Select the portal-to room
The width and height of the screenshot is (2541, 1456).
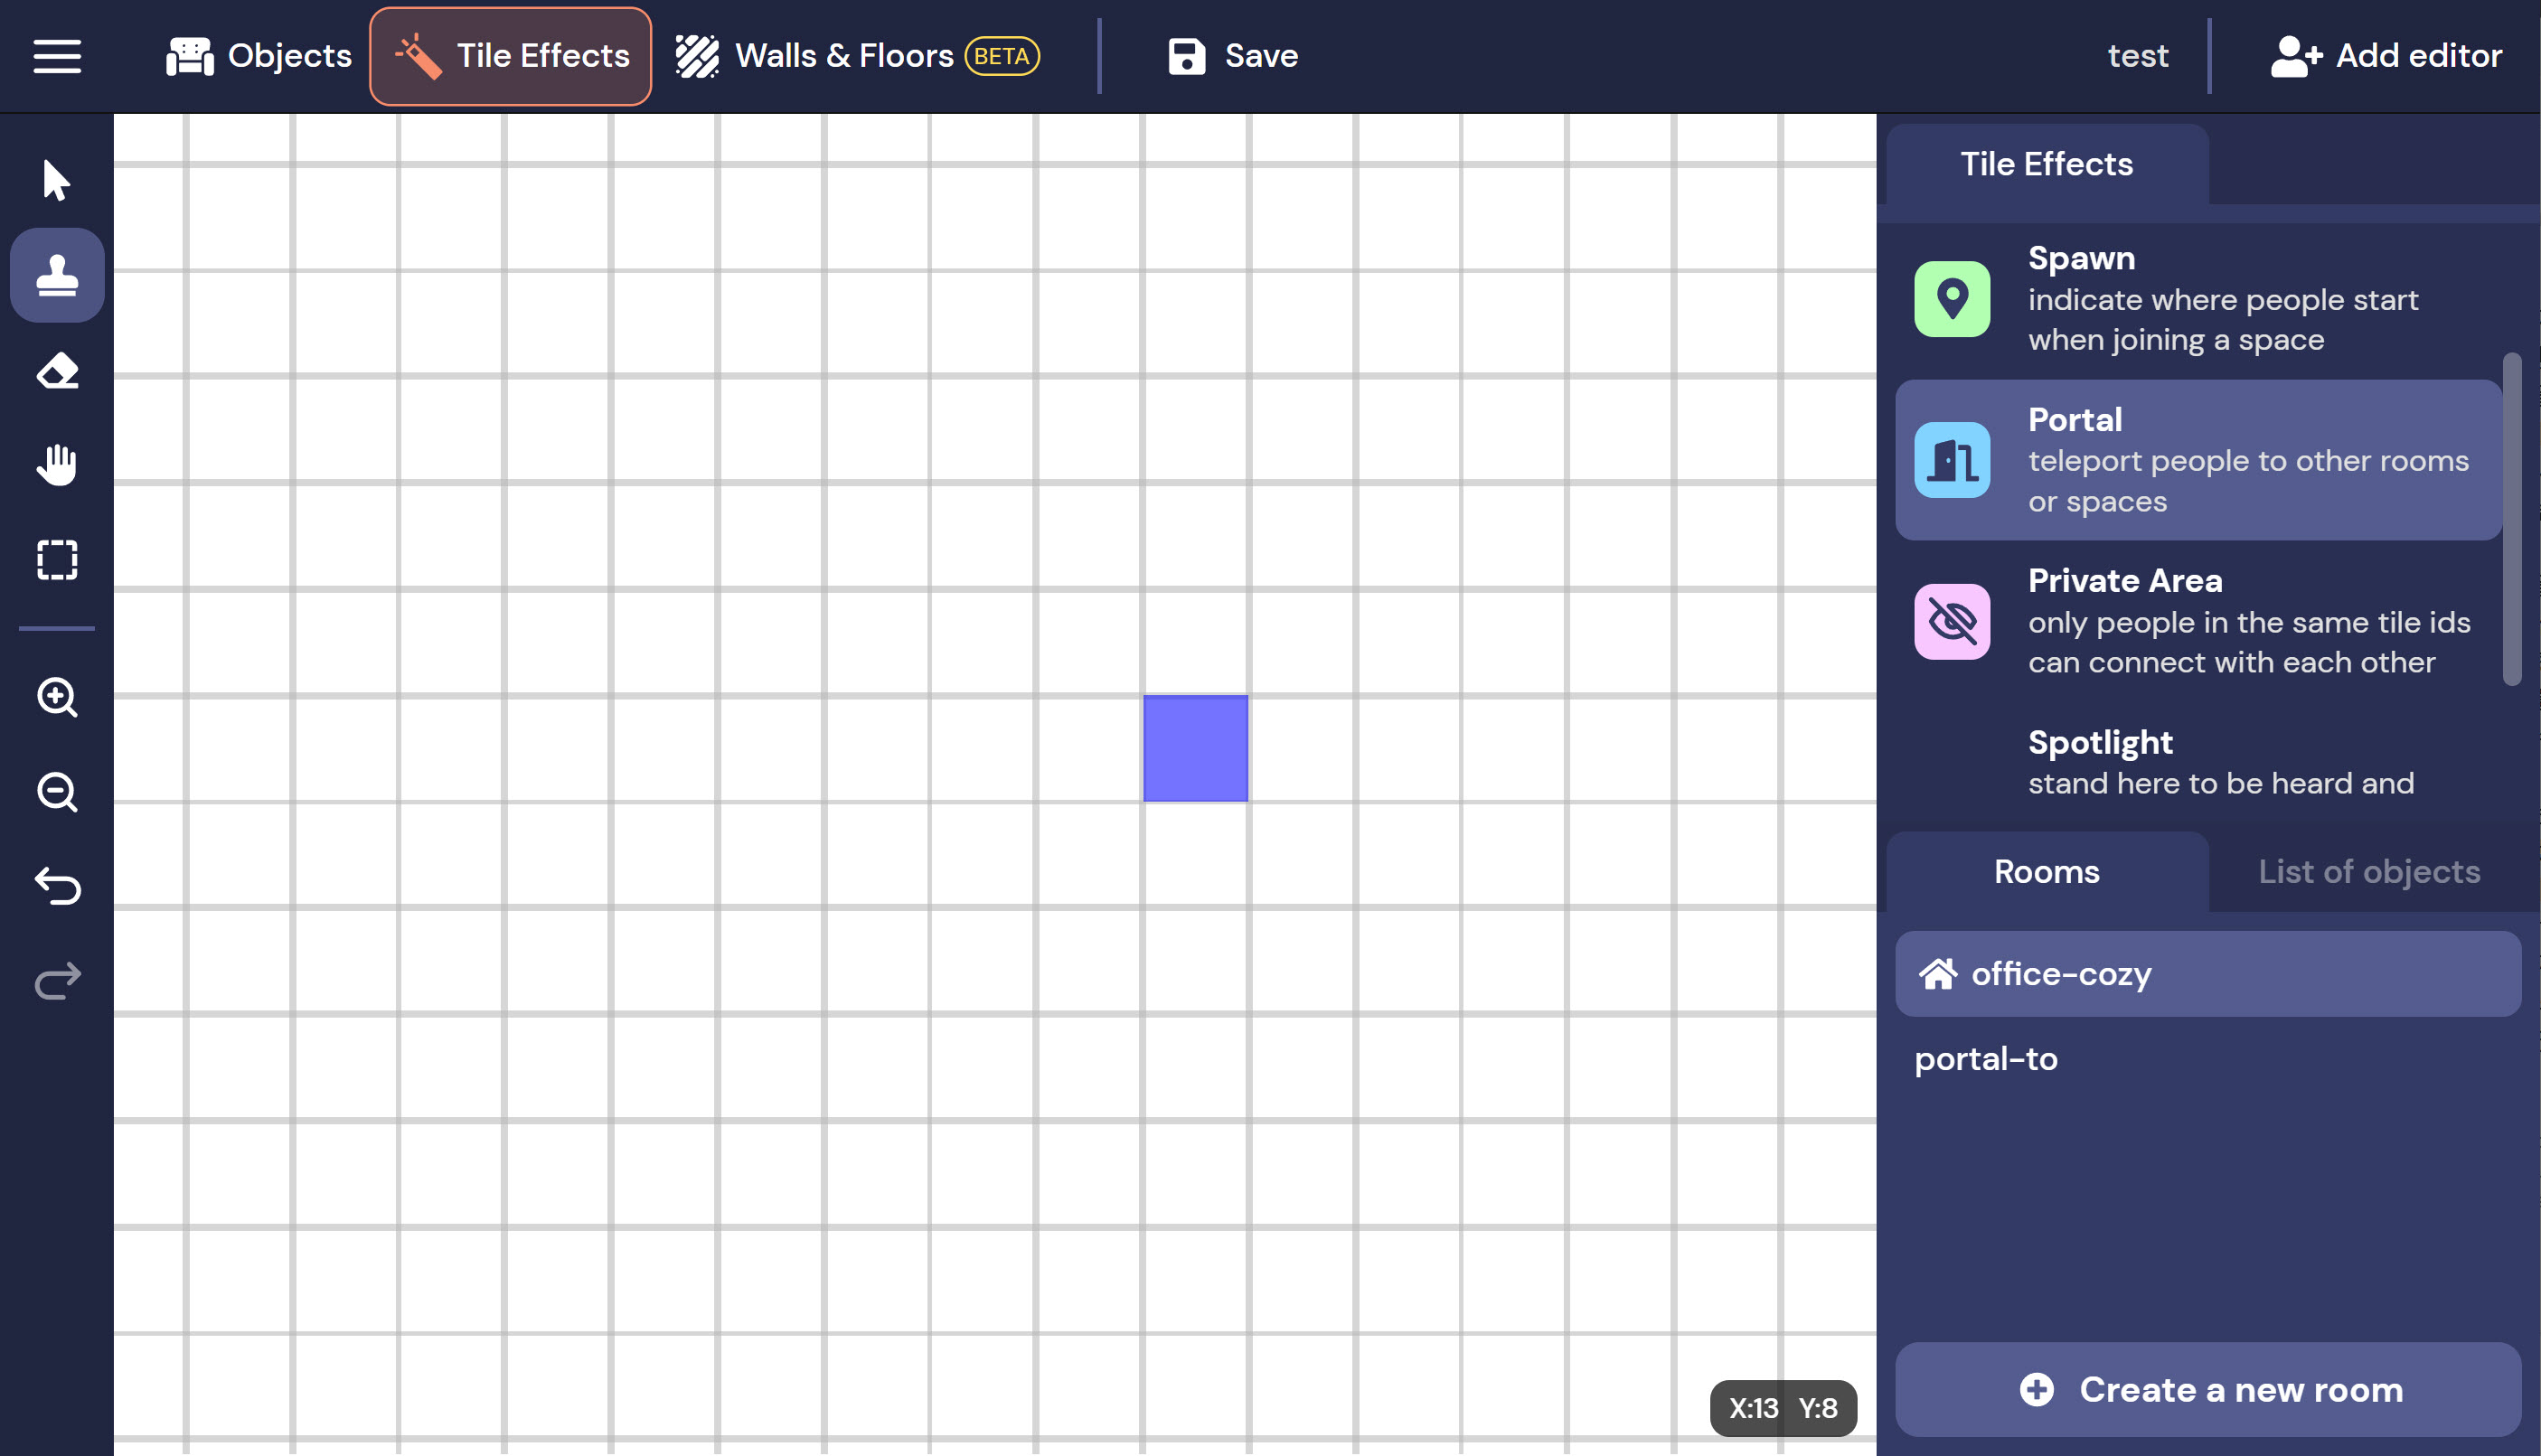pos(1986,1059)
